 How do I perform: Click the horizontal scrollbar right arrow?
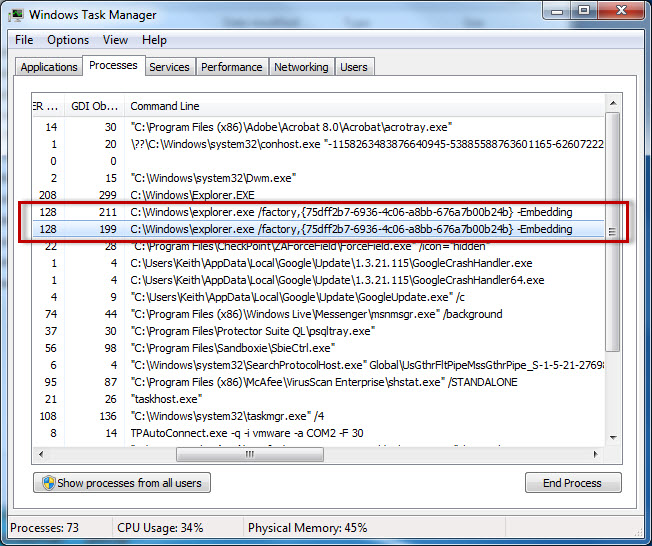597,453
